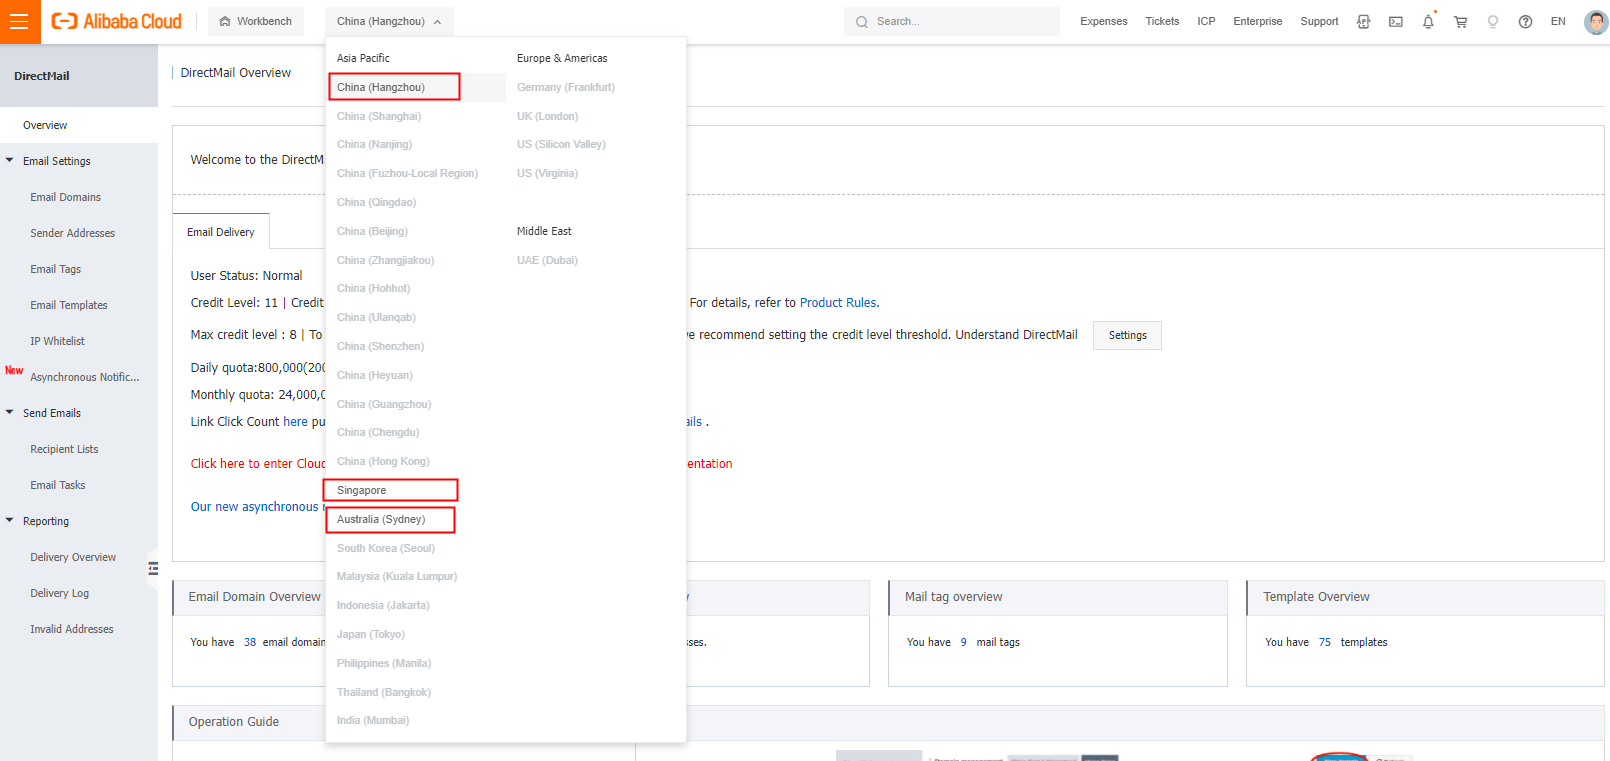1610x761 pixels.
Task: Open the ICP menu
Action: [x=1206, y=21]
